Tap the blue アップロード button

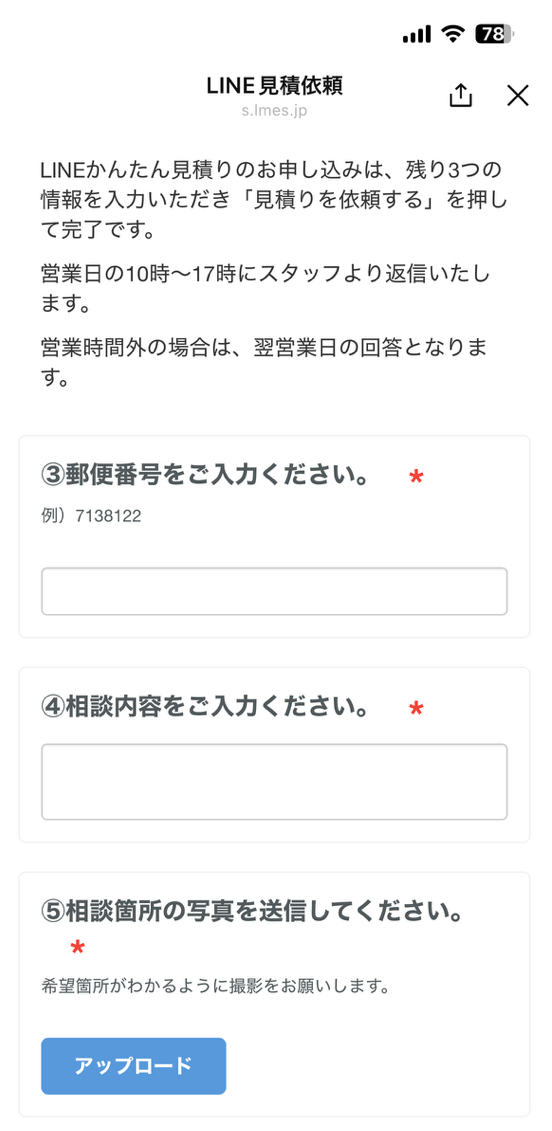click(x=133, y=1066)
